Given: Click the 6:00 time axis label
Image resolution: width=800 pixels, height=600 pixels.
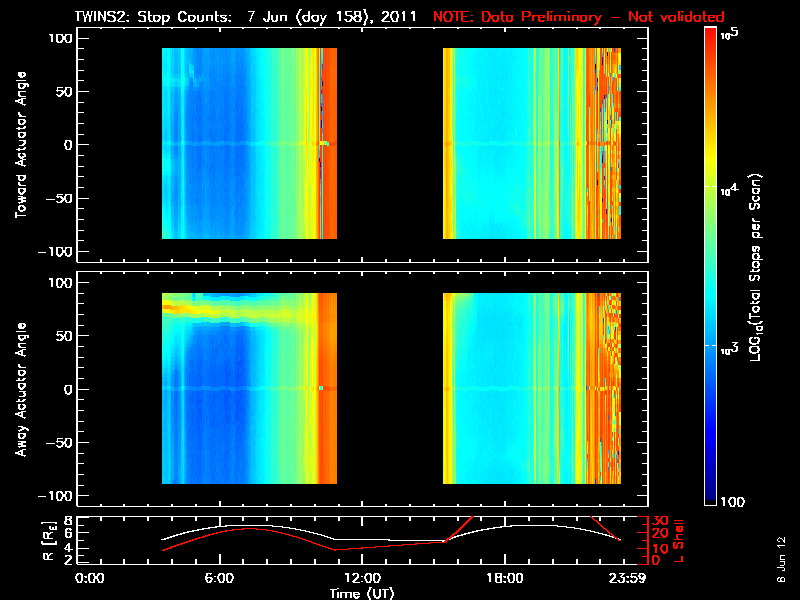Looking at the screenshot, I should point(219,578).
